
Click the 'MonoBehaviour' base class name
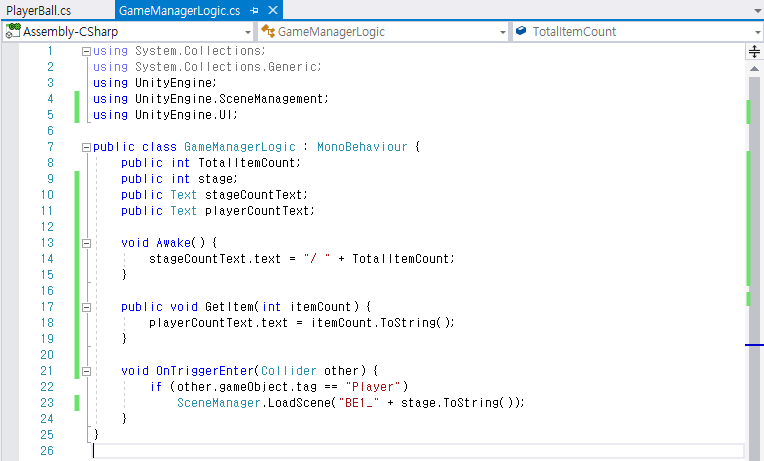click(x=362, y=147)
